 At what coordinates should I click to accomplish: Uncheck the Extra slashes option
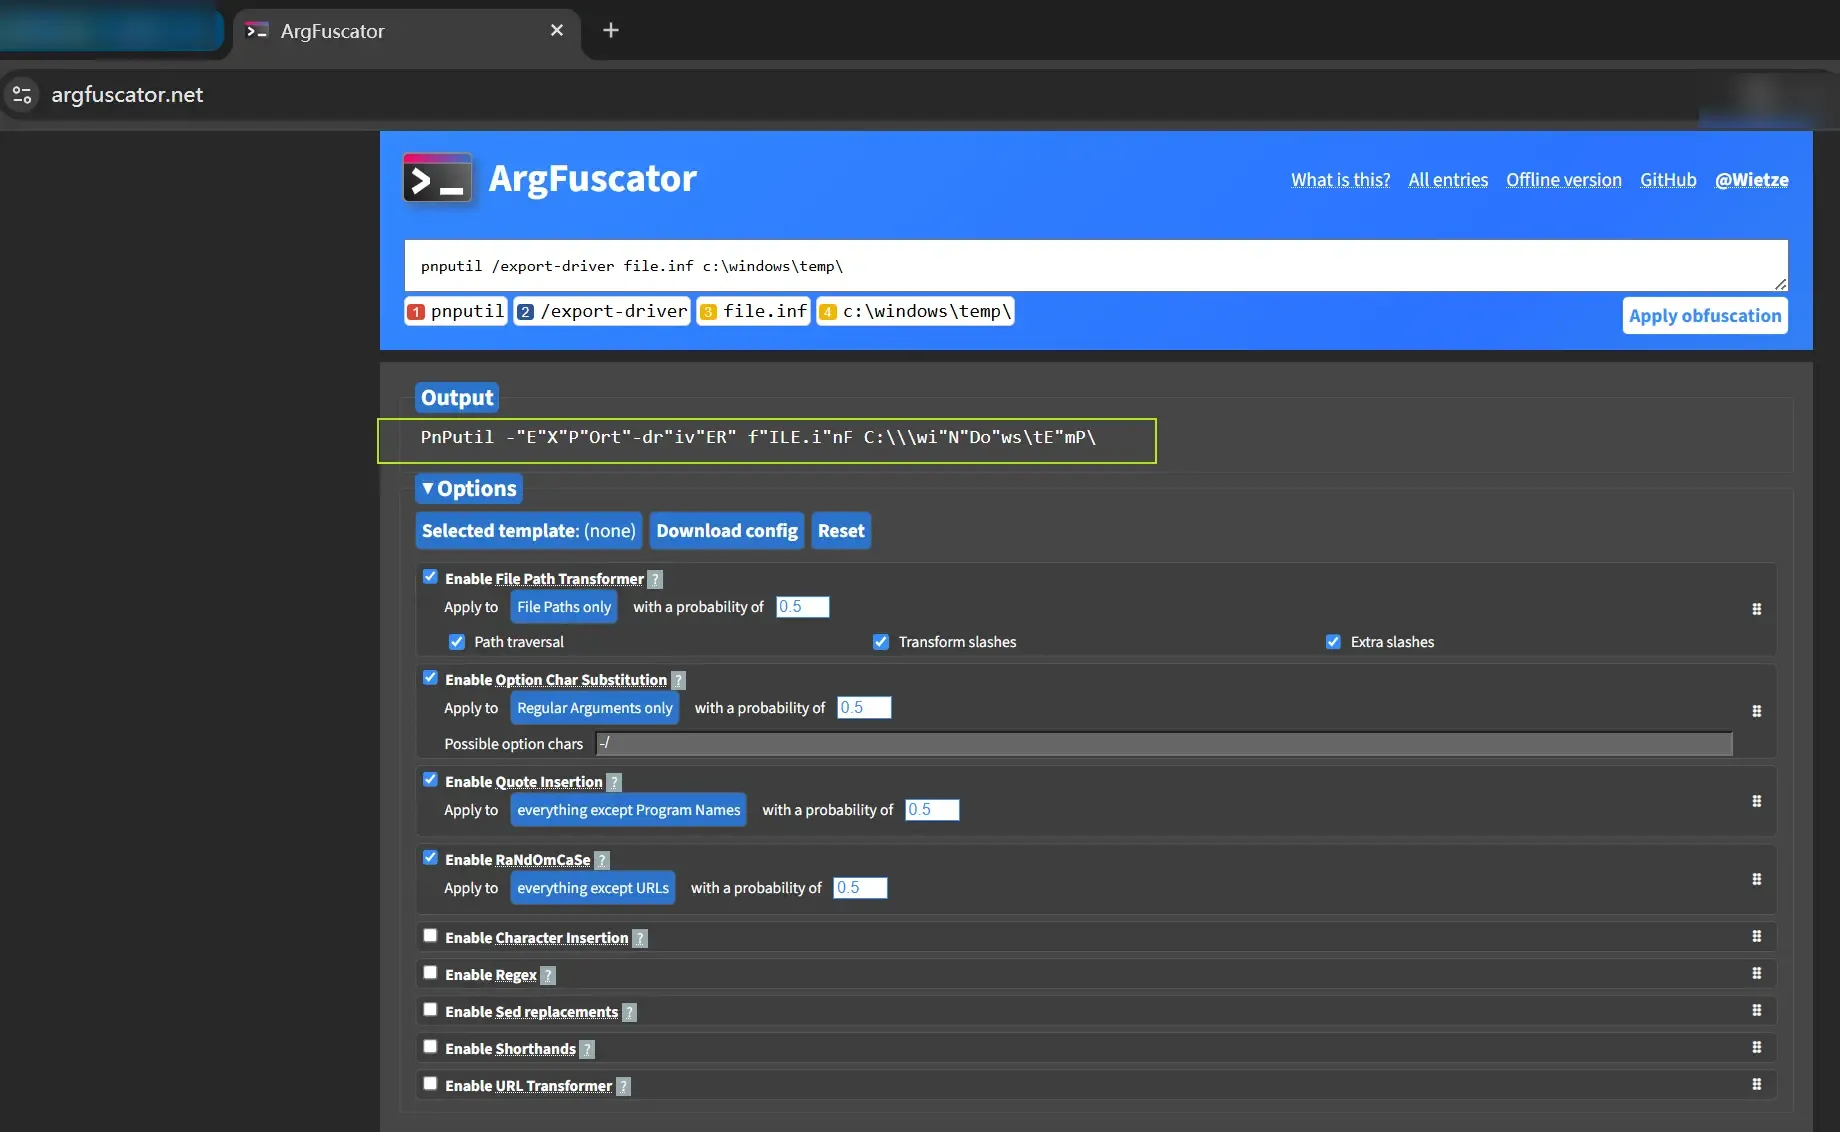pyautogui.click(x=1333, y=642)
